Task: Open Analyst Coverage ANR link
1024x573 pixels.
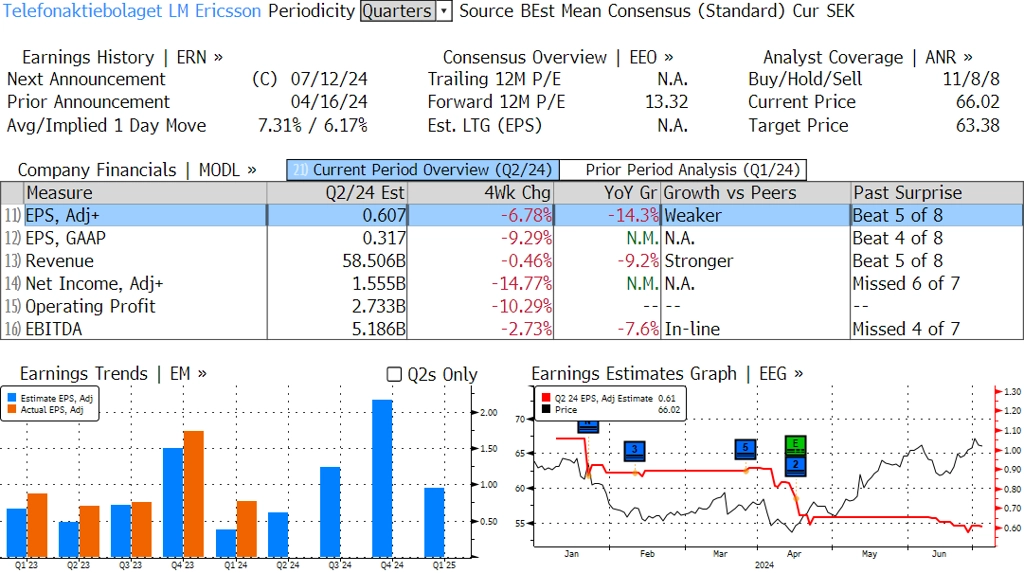Action: (867, 57)
